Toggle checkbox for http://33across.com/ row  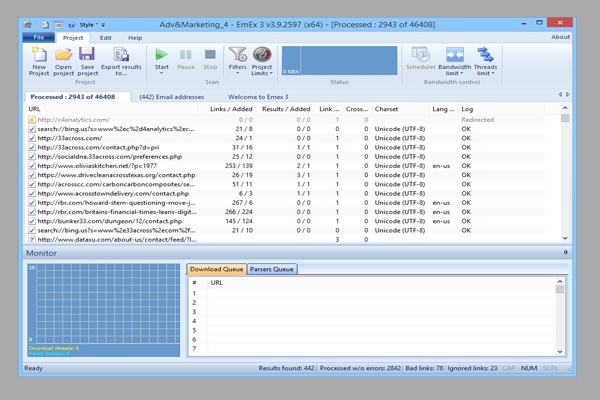(x=31, y=138)
